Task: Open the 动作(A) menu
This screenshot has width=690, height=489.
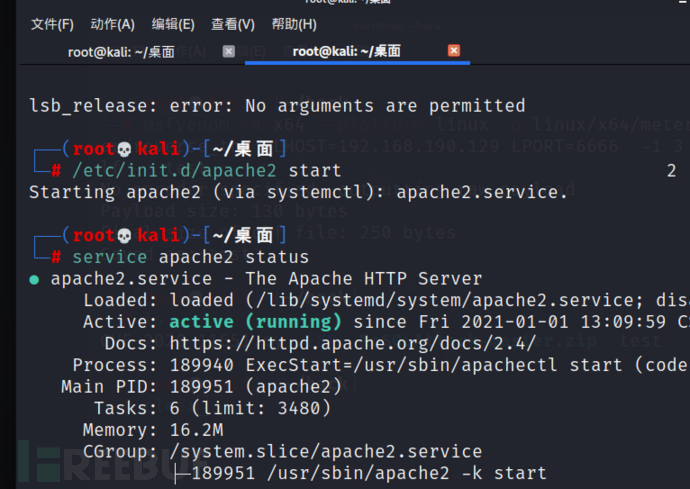Action: click(x=112, y=23)
